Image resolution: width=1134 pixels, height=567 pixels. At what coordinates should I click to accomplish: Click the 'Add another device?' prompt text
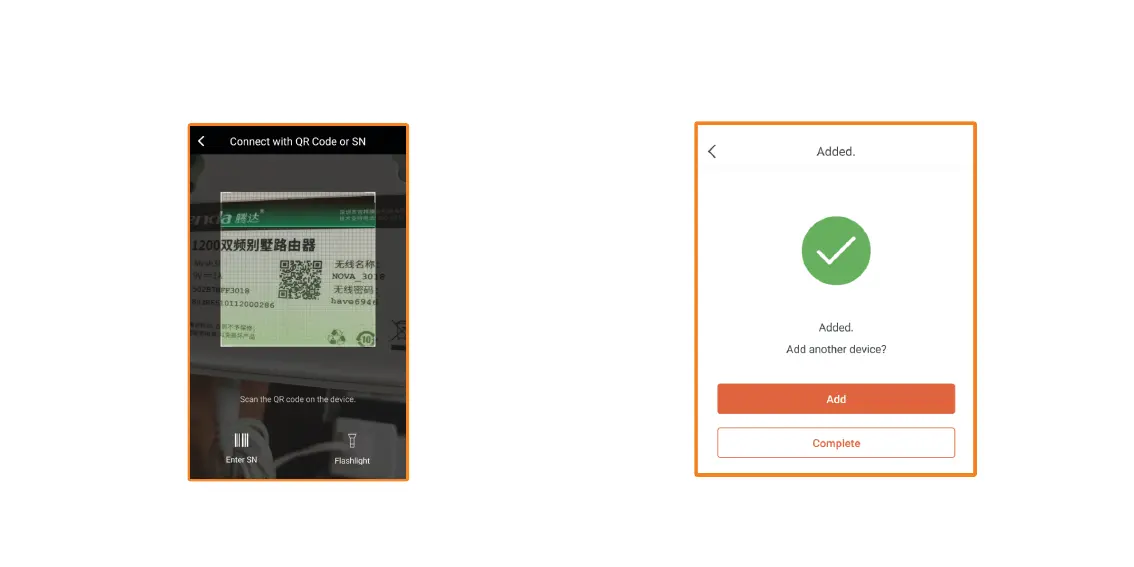(836, 349)
